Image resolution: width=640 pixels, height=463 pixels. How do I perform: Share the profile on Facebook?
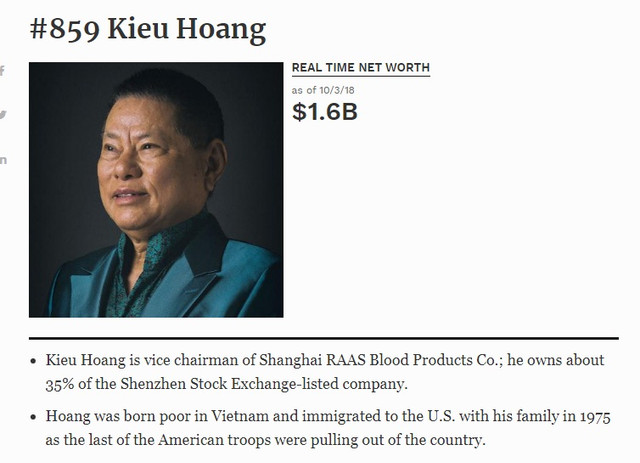[x=2, y=71]
